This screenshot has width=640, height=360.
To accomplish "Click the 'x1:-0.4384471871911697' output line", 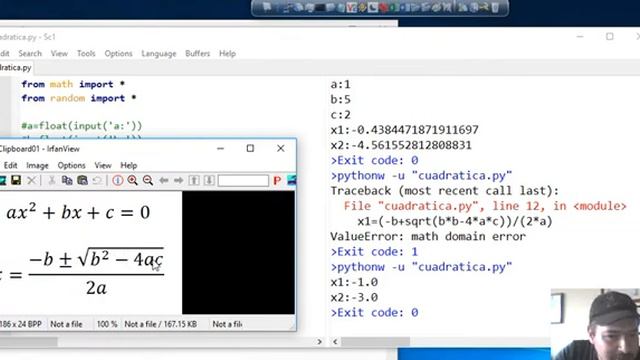I will tap(404, 130).
